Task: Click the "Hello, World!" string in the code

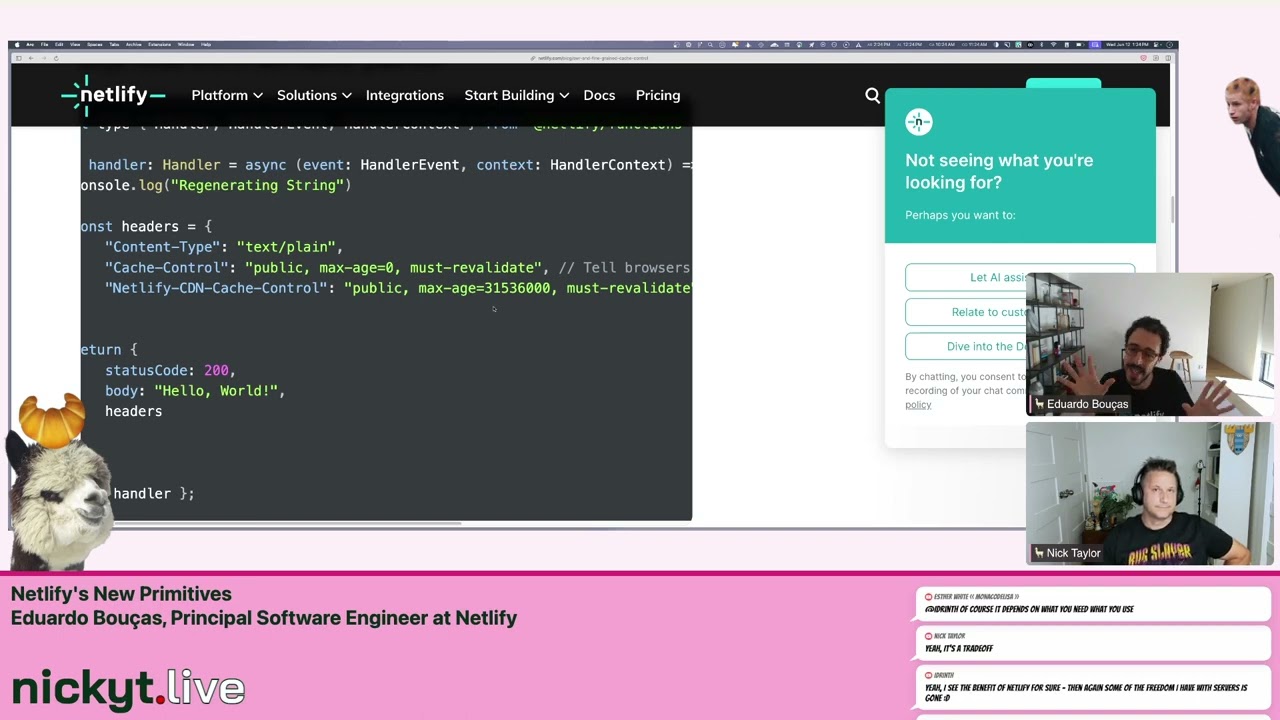Action: [x=215, y=391]
